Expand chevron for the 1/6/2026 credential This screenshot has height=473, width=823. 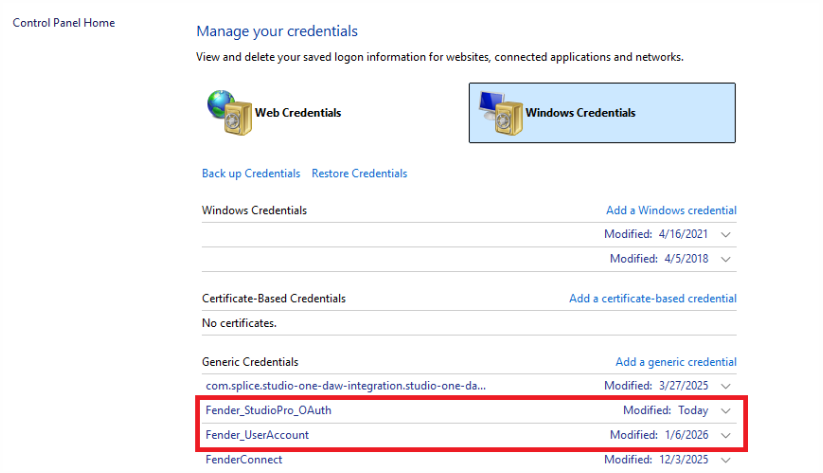[726, 436]
